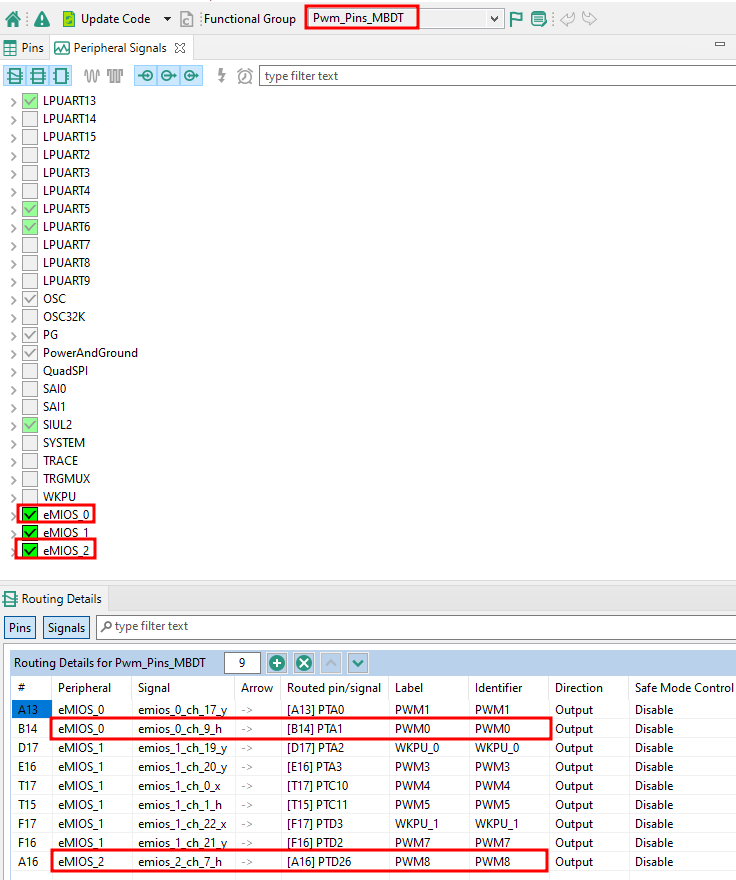Toggle the bidirectional filter icon
Viewport: 736px width, 880px height.
[x=191, y=76]
